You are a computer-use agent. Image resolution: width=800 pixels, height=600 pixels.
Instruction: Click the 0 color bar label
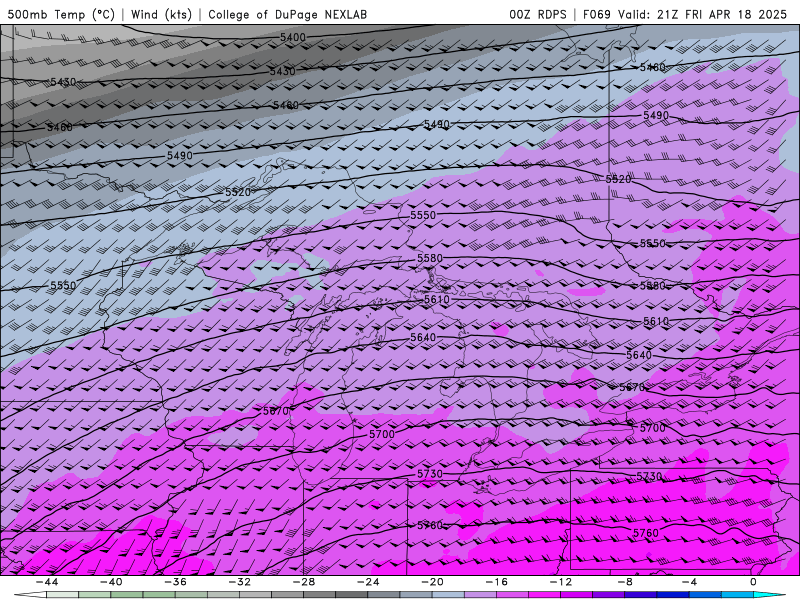coord(754,582)
